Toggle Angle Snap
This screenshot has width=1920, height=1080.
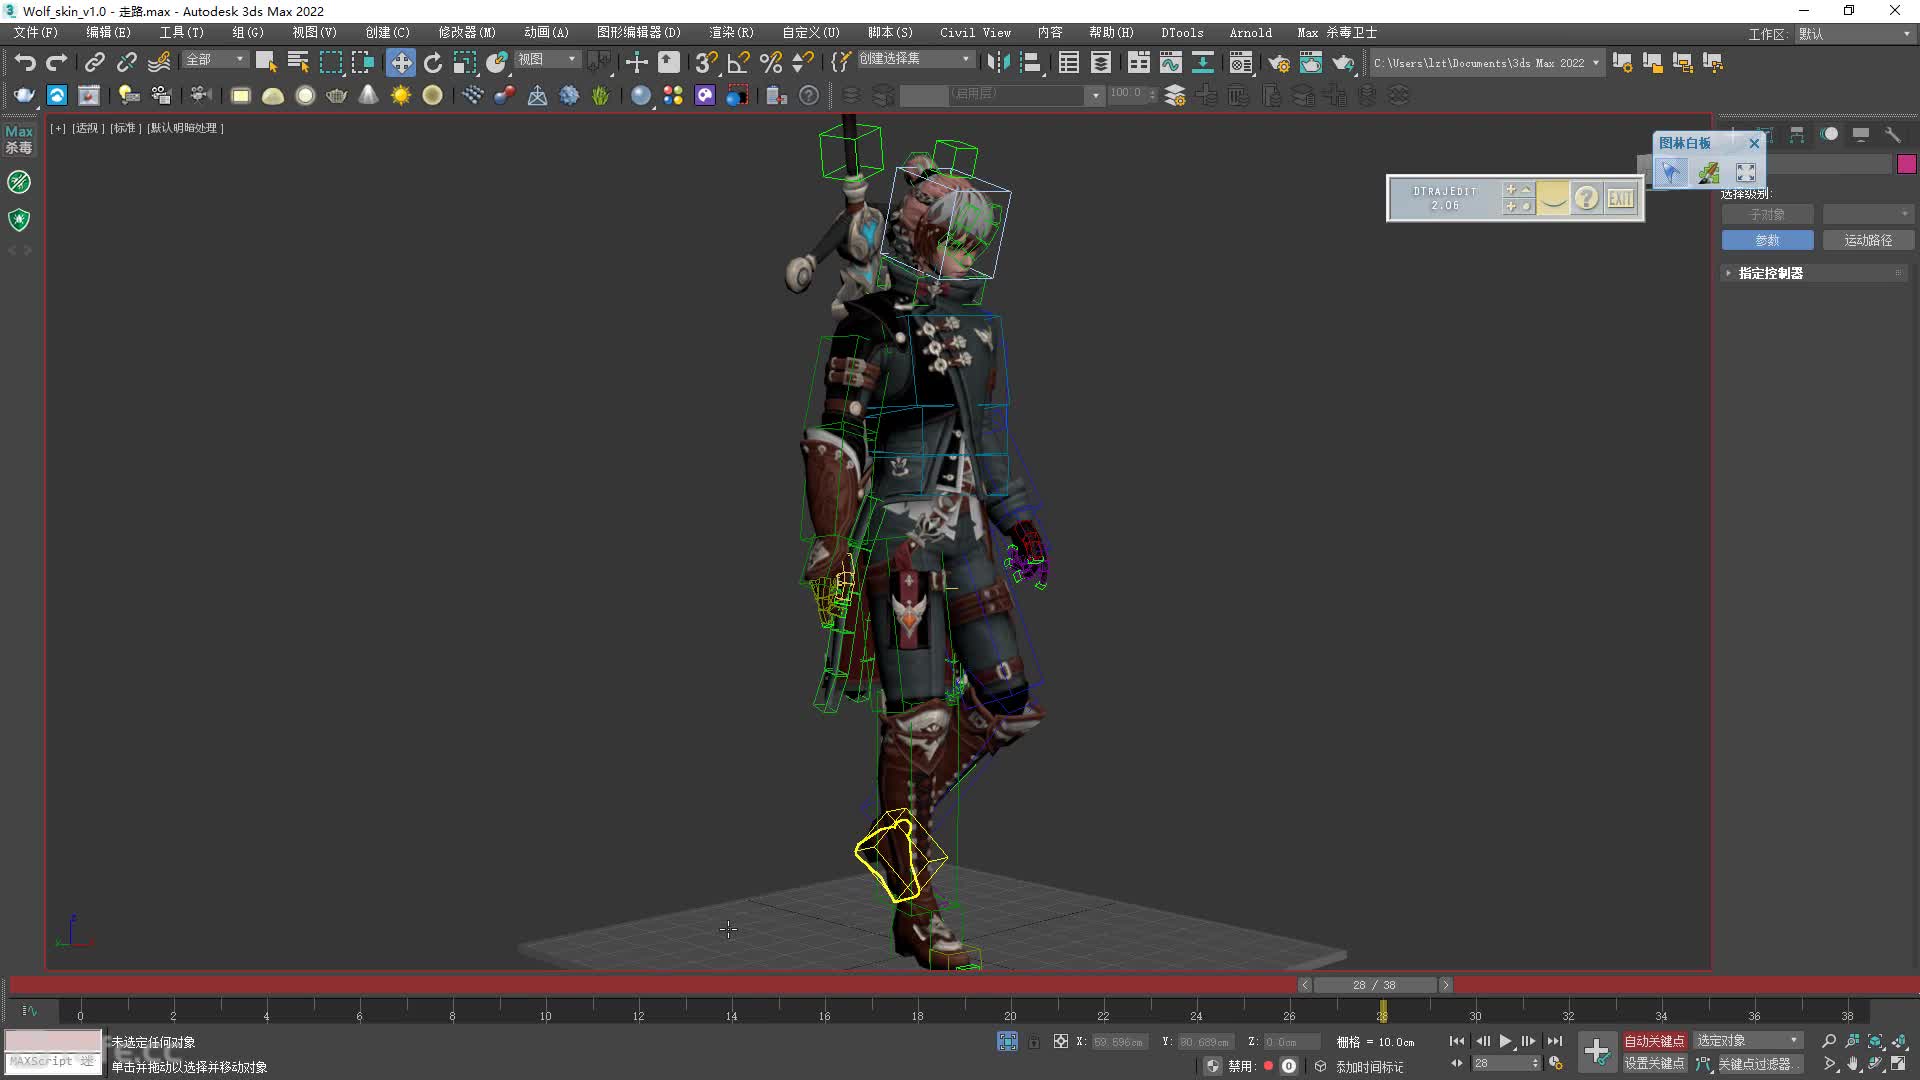point(738,62)
